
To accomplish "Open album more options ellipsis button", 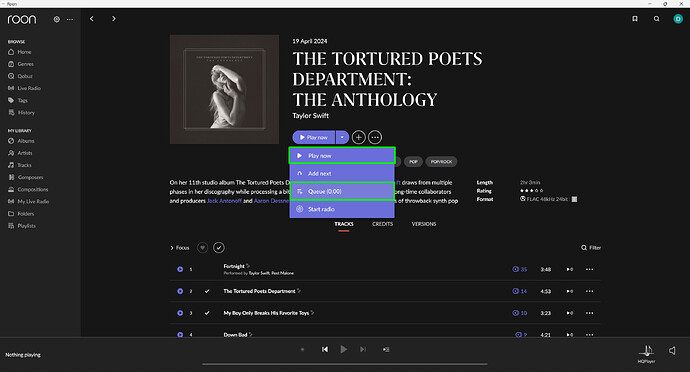I will click(x=375, y=137).
